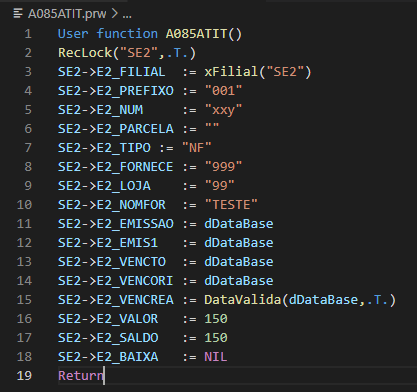The height and width of the screenshot is (392, 417).
Task: Click function name A085ATIT()
Action: (204, 34)
